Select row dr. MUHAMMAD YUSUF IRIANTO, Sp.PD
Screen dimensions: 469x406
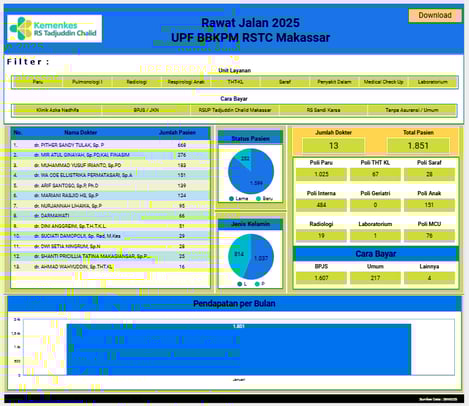(x=110, y=165)
